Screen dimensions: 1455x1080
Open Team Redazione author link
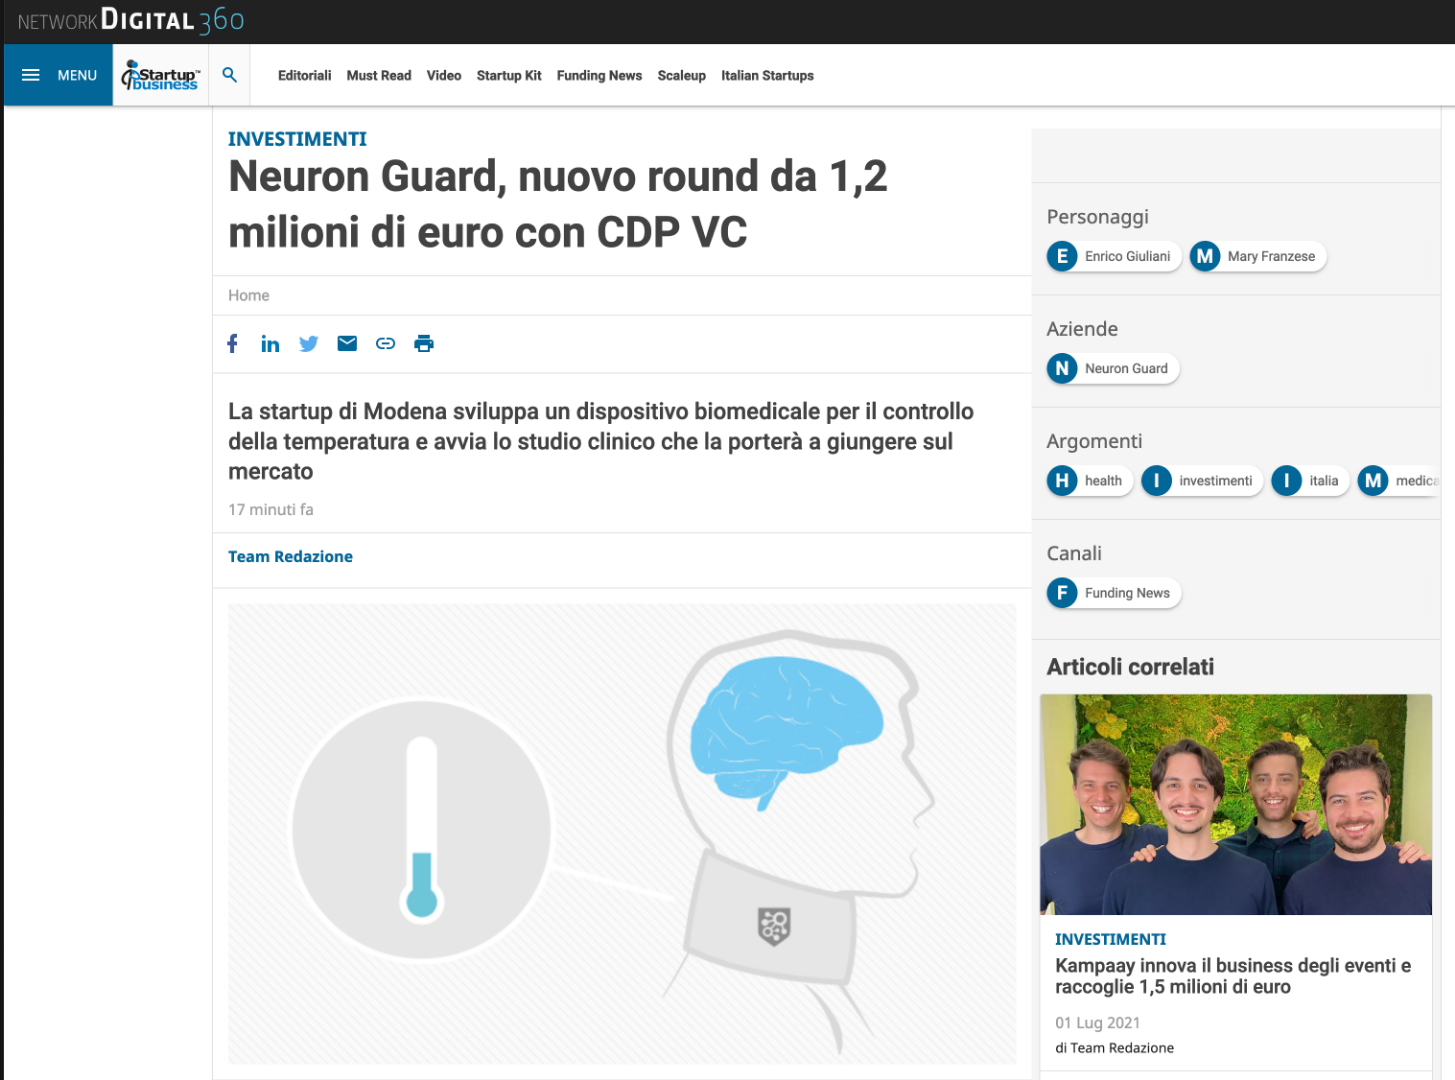(290, 556)
